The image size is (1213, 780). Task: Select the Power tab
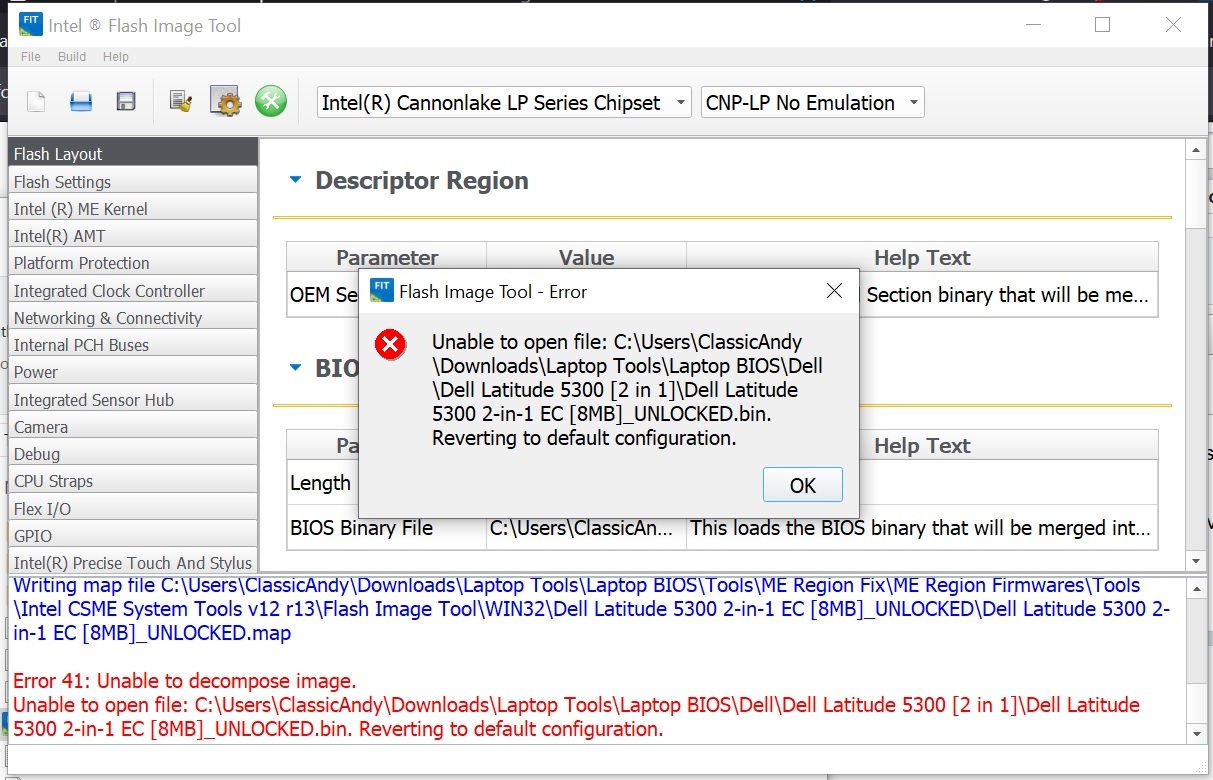(133, 372)
